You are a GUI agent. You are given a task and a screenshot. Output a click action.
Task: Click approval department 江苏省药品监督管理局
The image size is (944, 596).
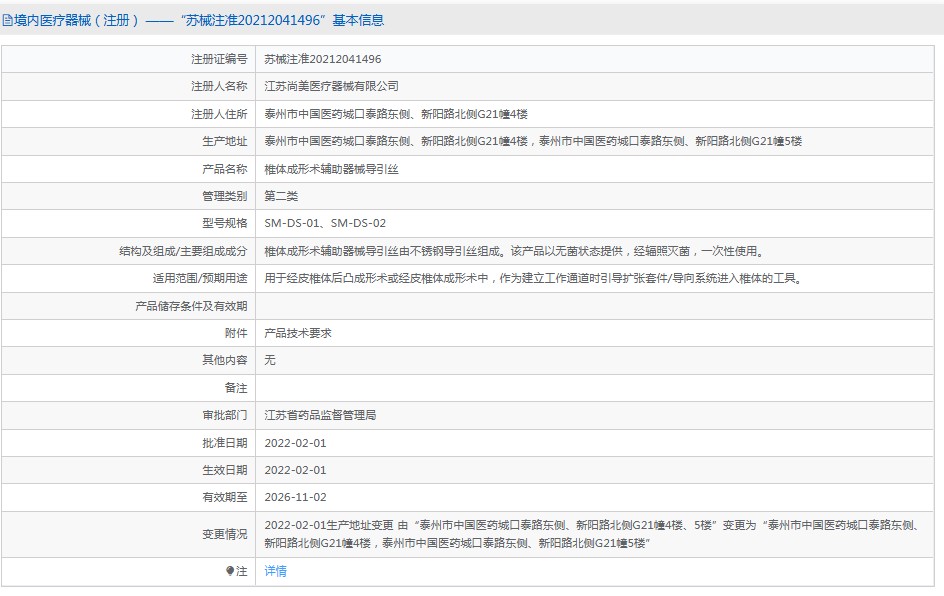coord(320,414)
